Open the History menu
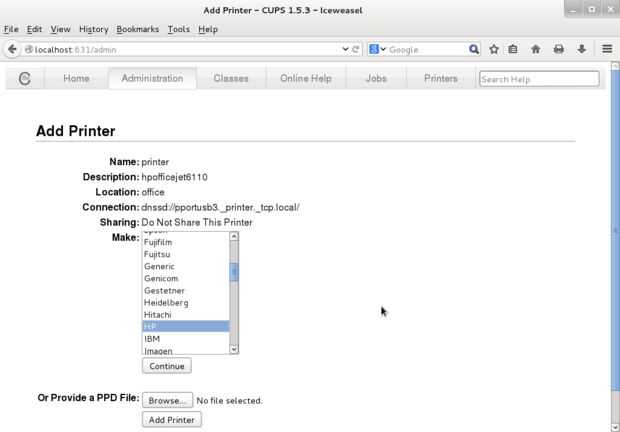The width and height of the screenshot is (620, 432). [x=94, y=29]
